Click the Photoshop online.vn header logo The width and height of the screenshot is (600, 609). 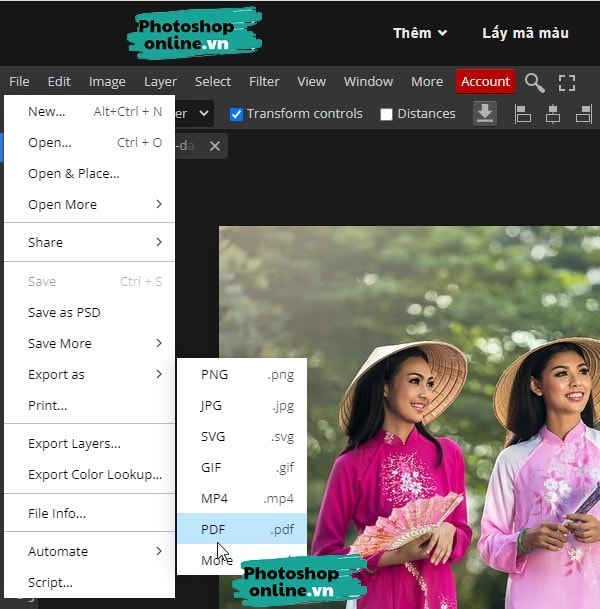(x=194, y=33)
